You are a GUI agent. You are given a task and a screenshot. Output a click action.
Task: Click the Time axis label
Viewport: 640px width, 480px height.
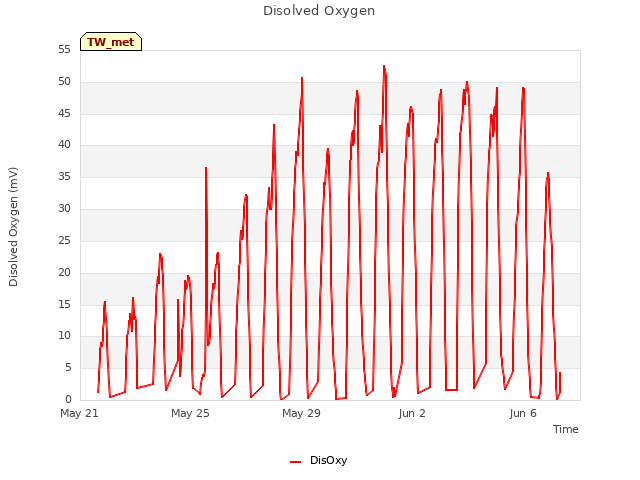point(565,429)
